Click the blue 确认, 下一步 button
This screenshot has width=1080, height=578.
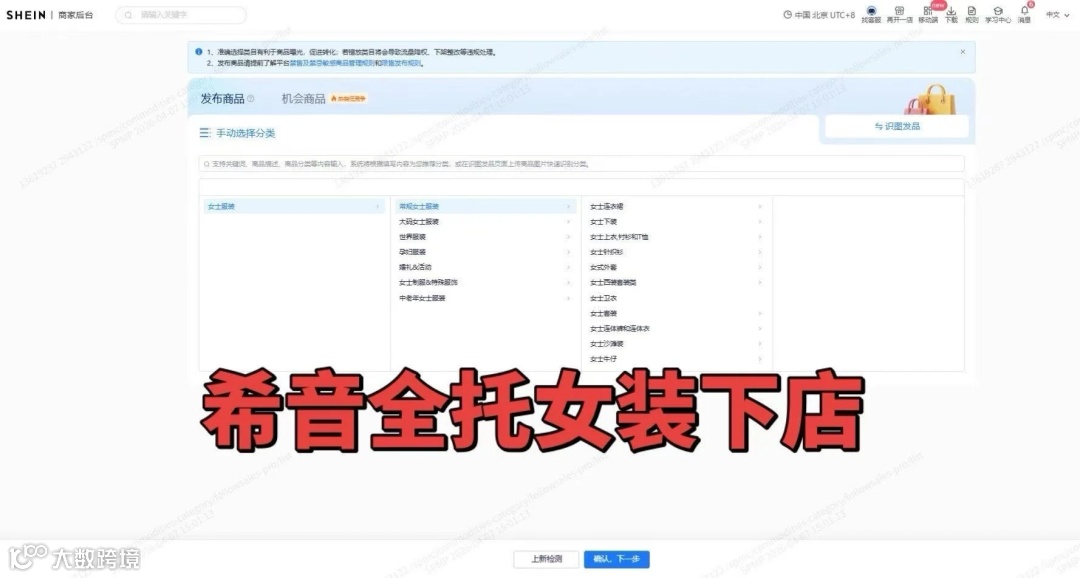point(616,559)
